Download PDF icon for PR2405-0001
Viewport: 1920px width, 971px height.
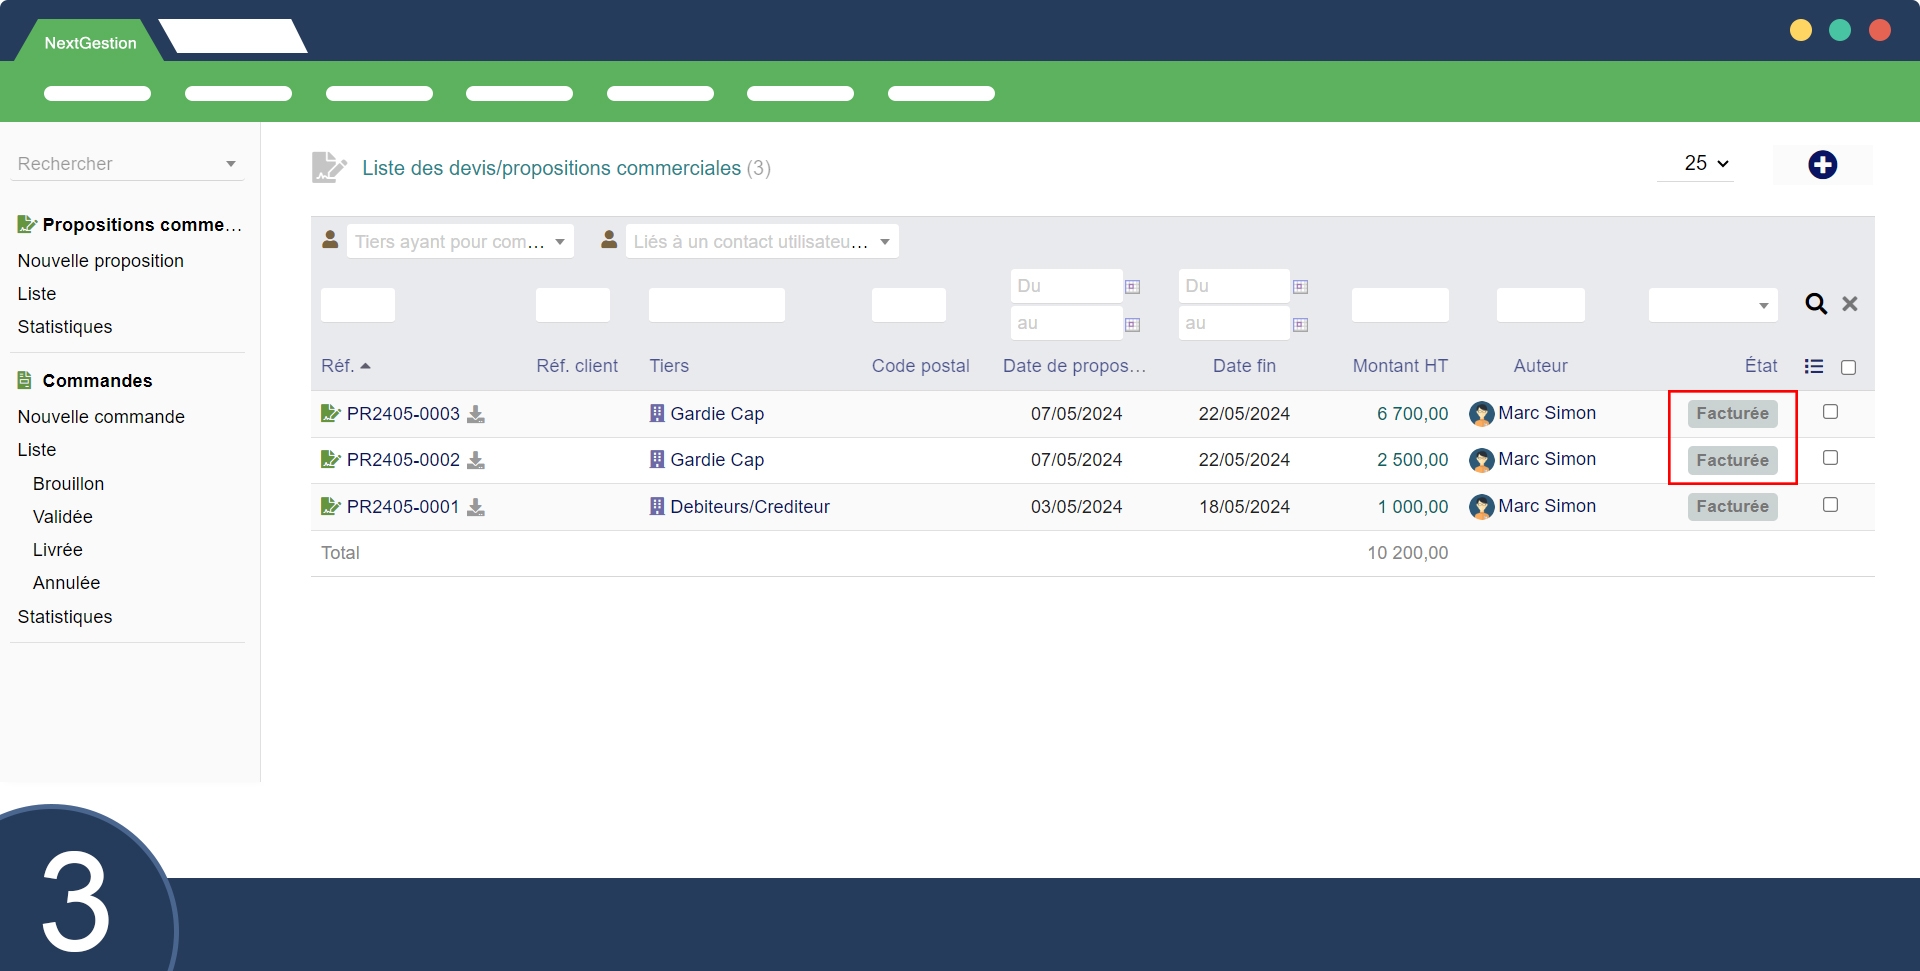(x=476, y=507)
